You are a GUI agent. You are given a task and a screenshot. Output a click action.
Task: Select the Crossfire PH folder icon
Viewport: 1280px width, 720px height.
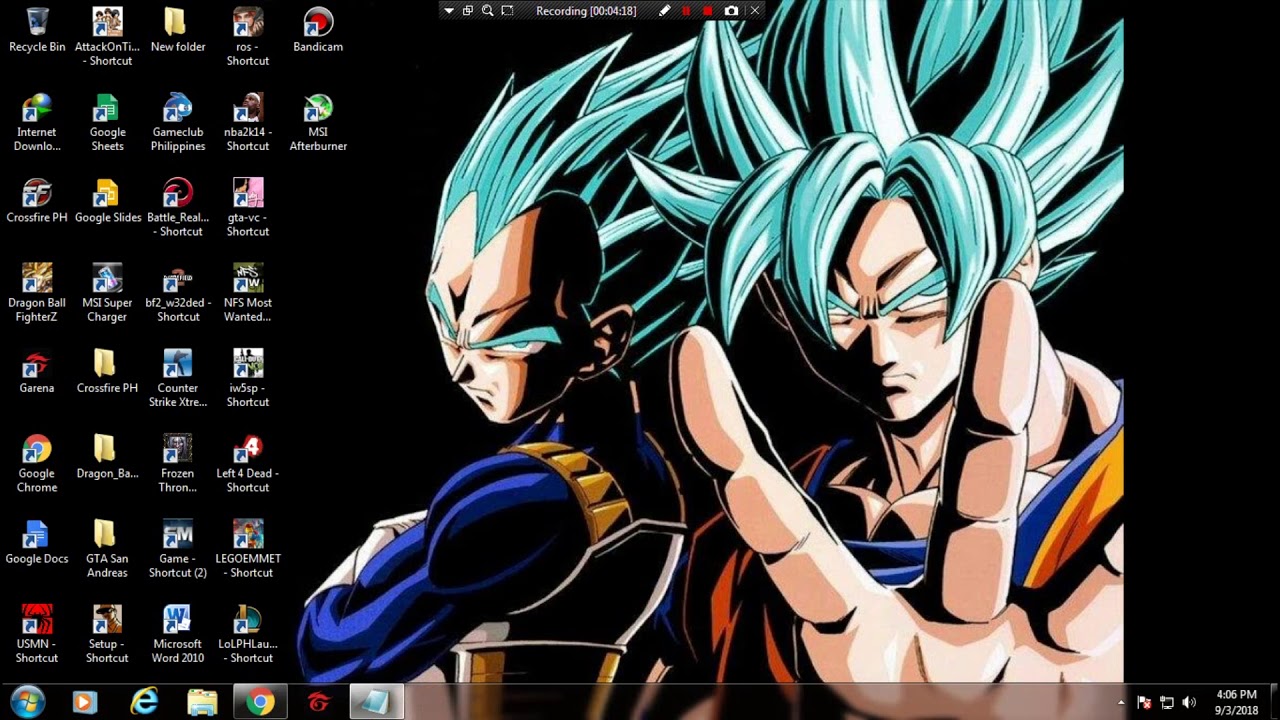[x=107, y=371]
